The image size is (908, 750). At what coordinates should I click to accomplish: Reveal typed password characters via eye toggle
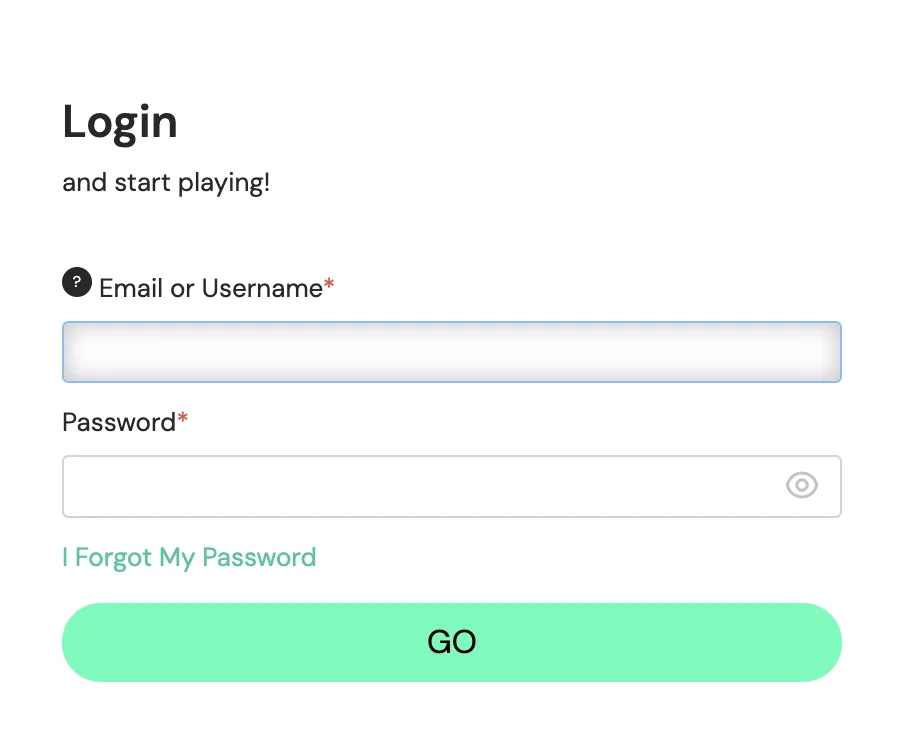coord(801,485)
